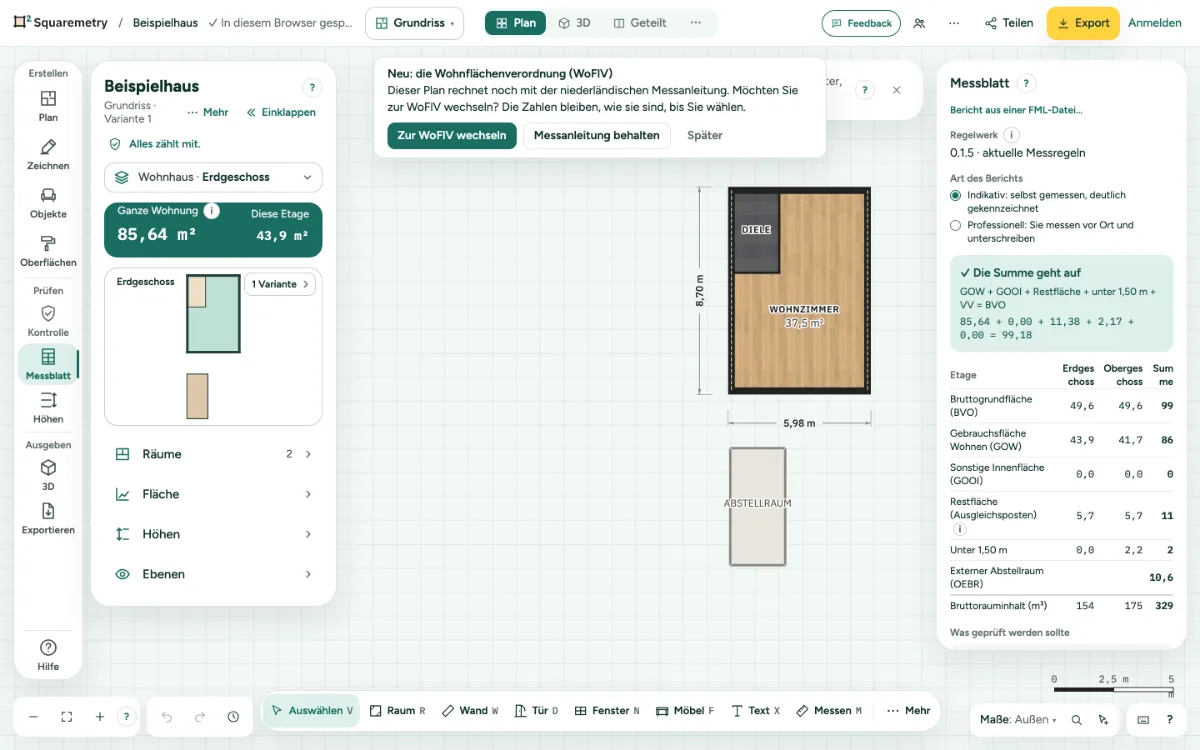Open the Oberflächen panel in the sidebar
1200x750 pixels.
pos(48,252)
